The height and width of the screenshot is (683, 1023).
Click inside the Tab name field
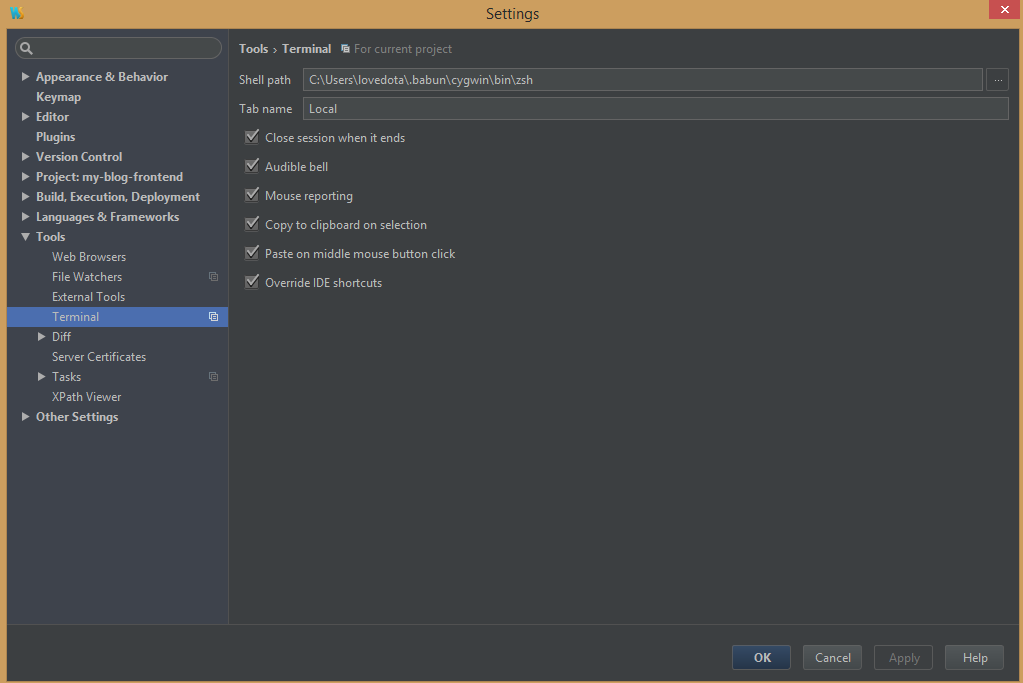point(500,108)
